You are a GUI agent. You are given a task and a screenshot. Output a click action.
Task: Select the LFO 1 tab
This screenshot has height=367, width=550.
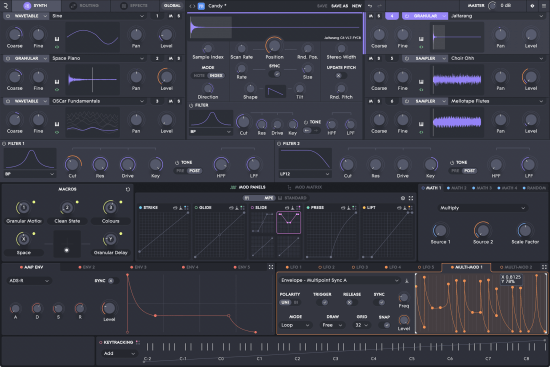coord(294,267)
